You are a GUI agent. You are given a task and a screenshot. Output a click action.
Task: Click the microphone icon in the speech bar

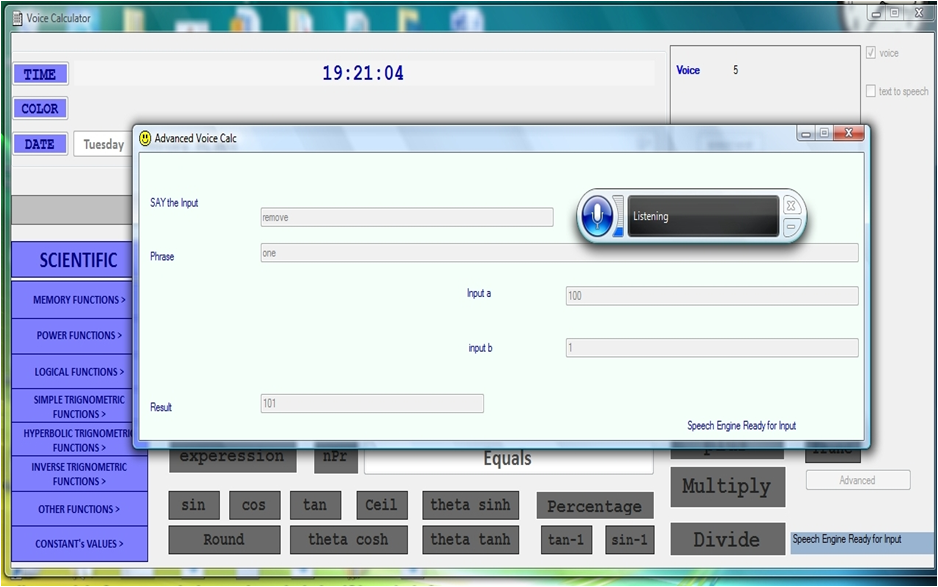[x=596, y=216]
